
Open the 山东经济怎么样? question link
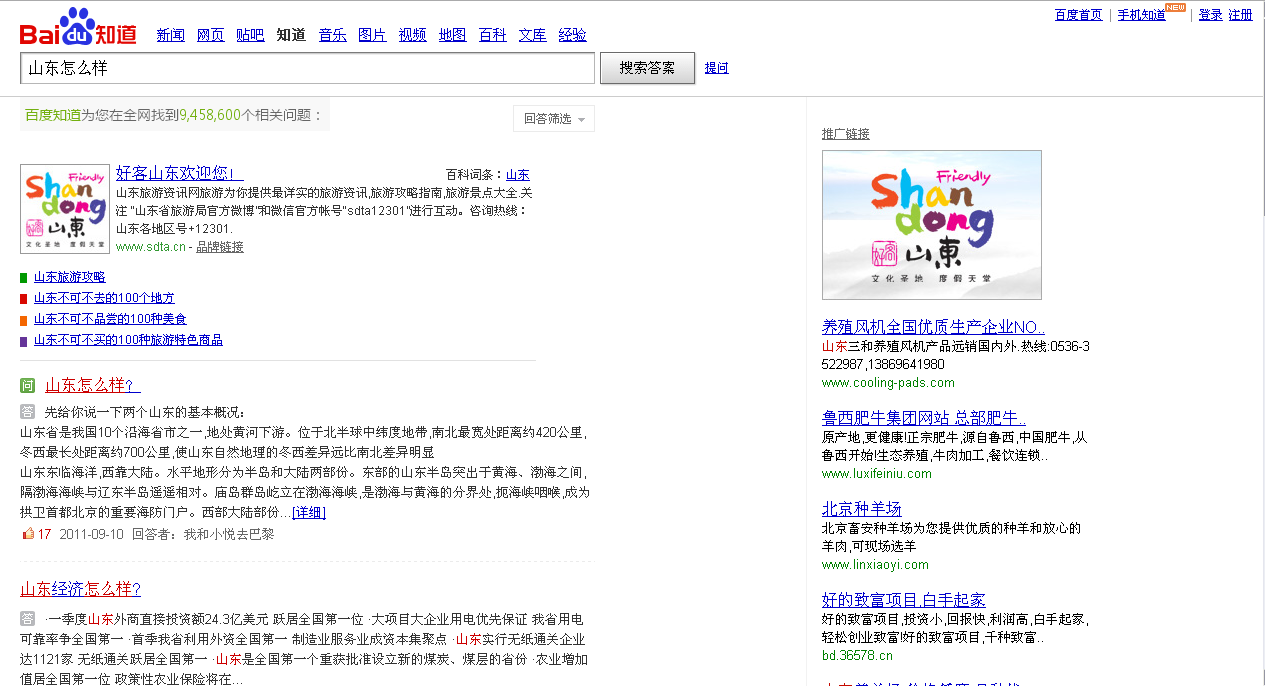click(81, 589)
